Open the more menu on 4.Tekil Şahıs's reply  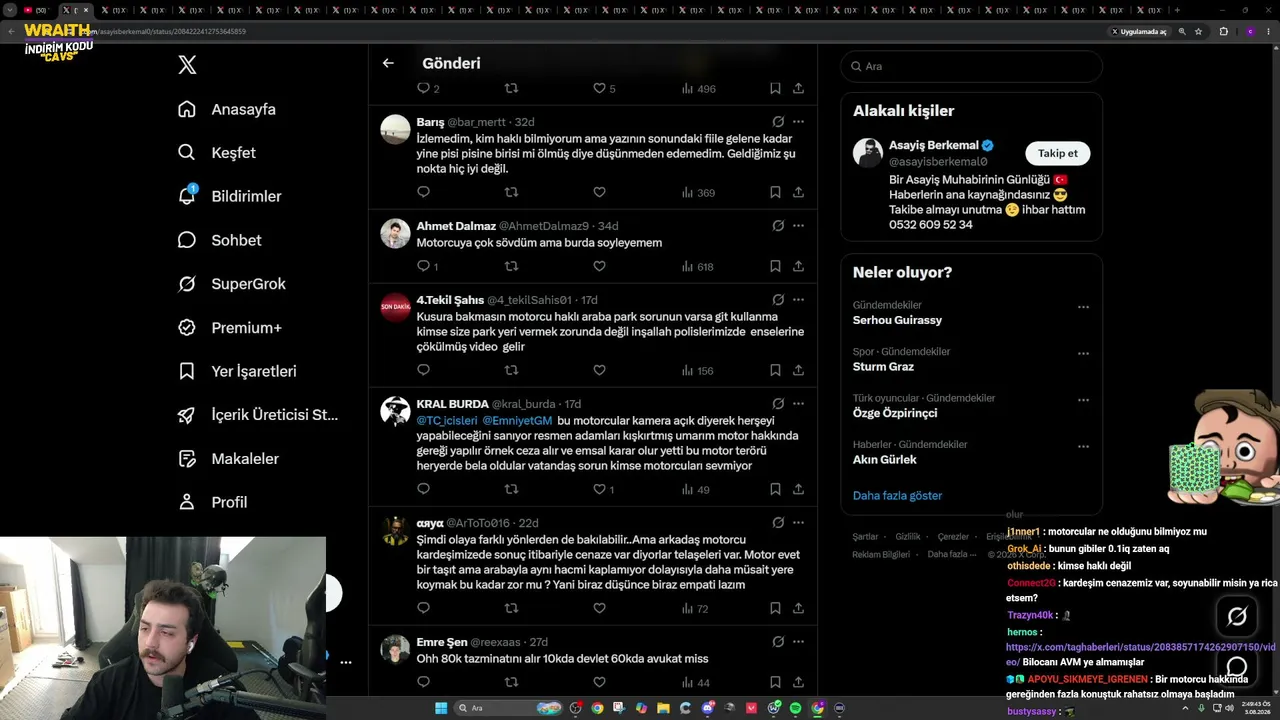(798, 300)
